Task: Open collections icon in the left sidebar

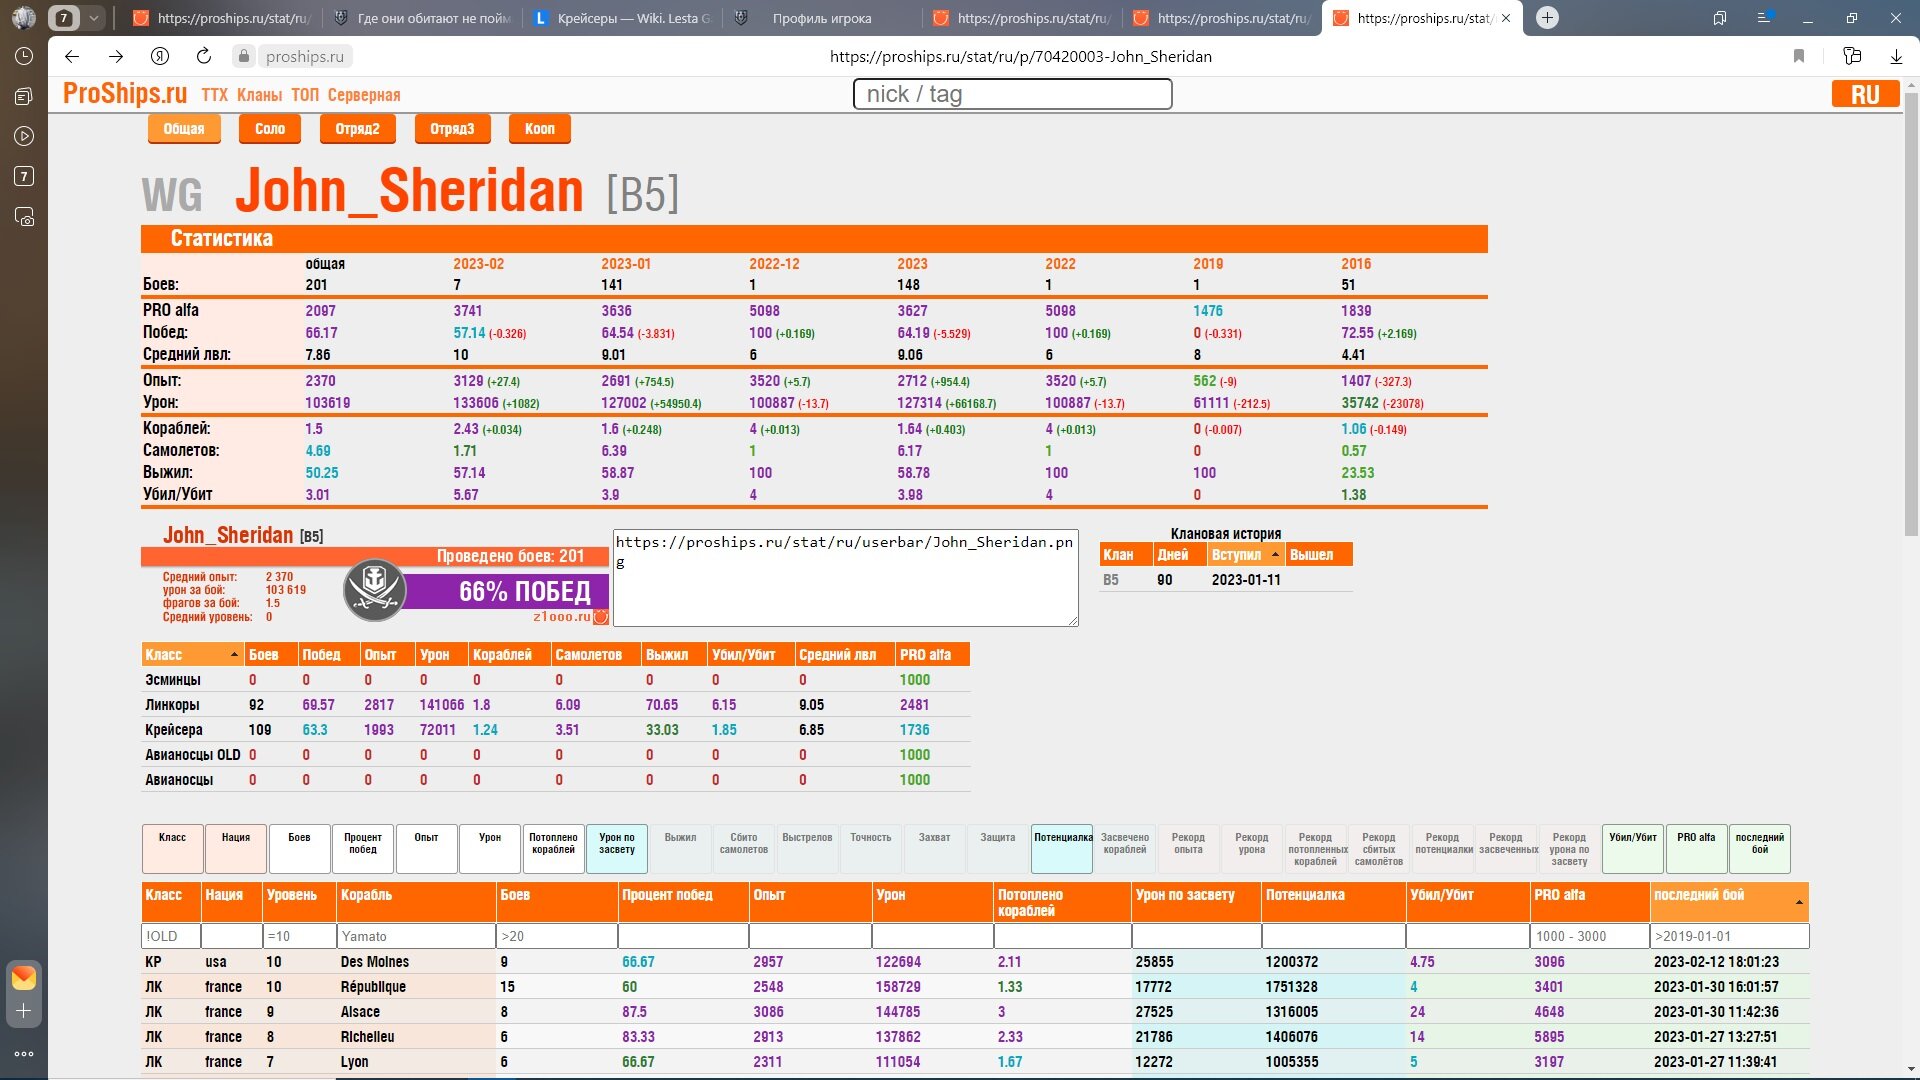Action: [x=24, y=96]
